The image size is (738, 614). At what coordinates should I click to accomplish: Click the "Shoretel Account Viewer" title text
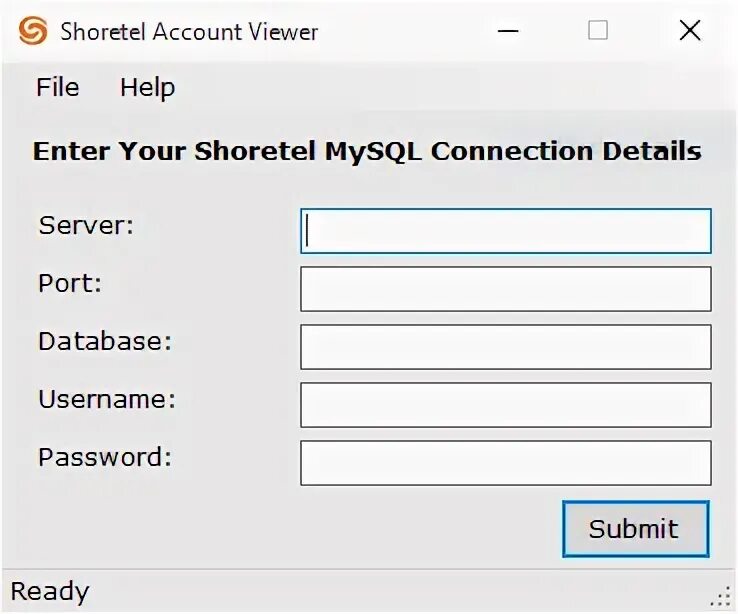pos(189,32)
